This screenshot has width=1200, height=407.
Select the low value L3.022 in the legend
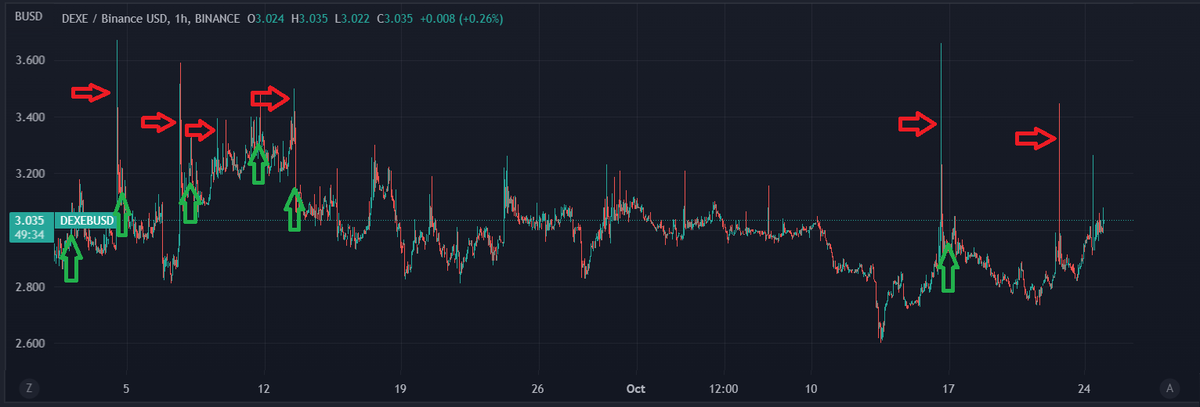click(x=351, y=19)
